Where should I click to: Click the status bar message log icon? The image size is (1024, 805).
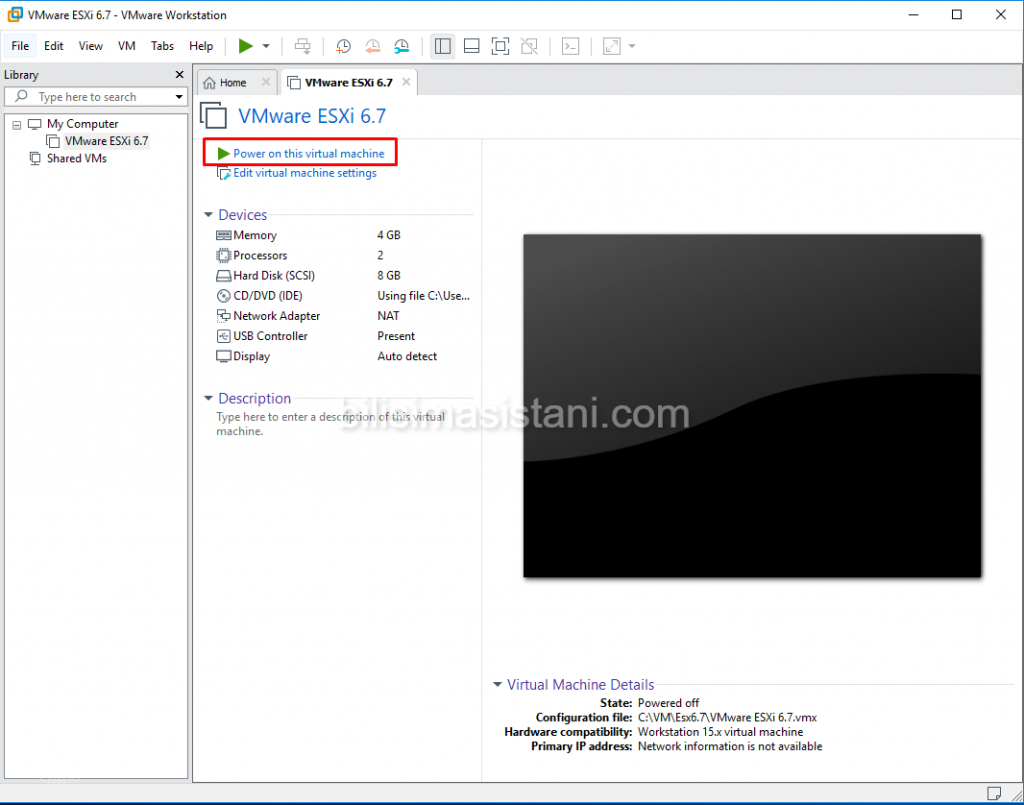click(993, 793)
